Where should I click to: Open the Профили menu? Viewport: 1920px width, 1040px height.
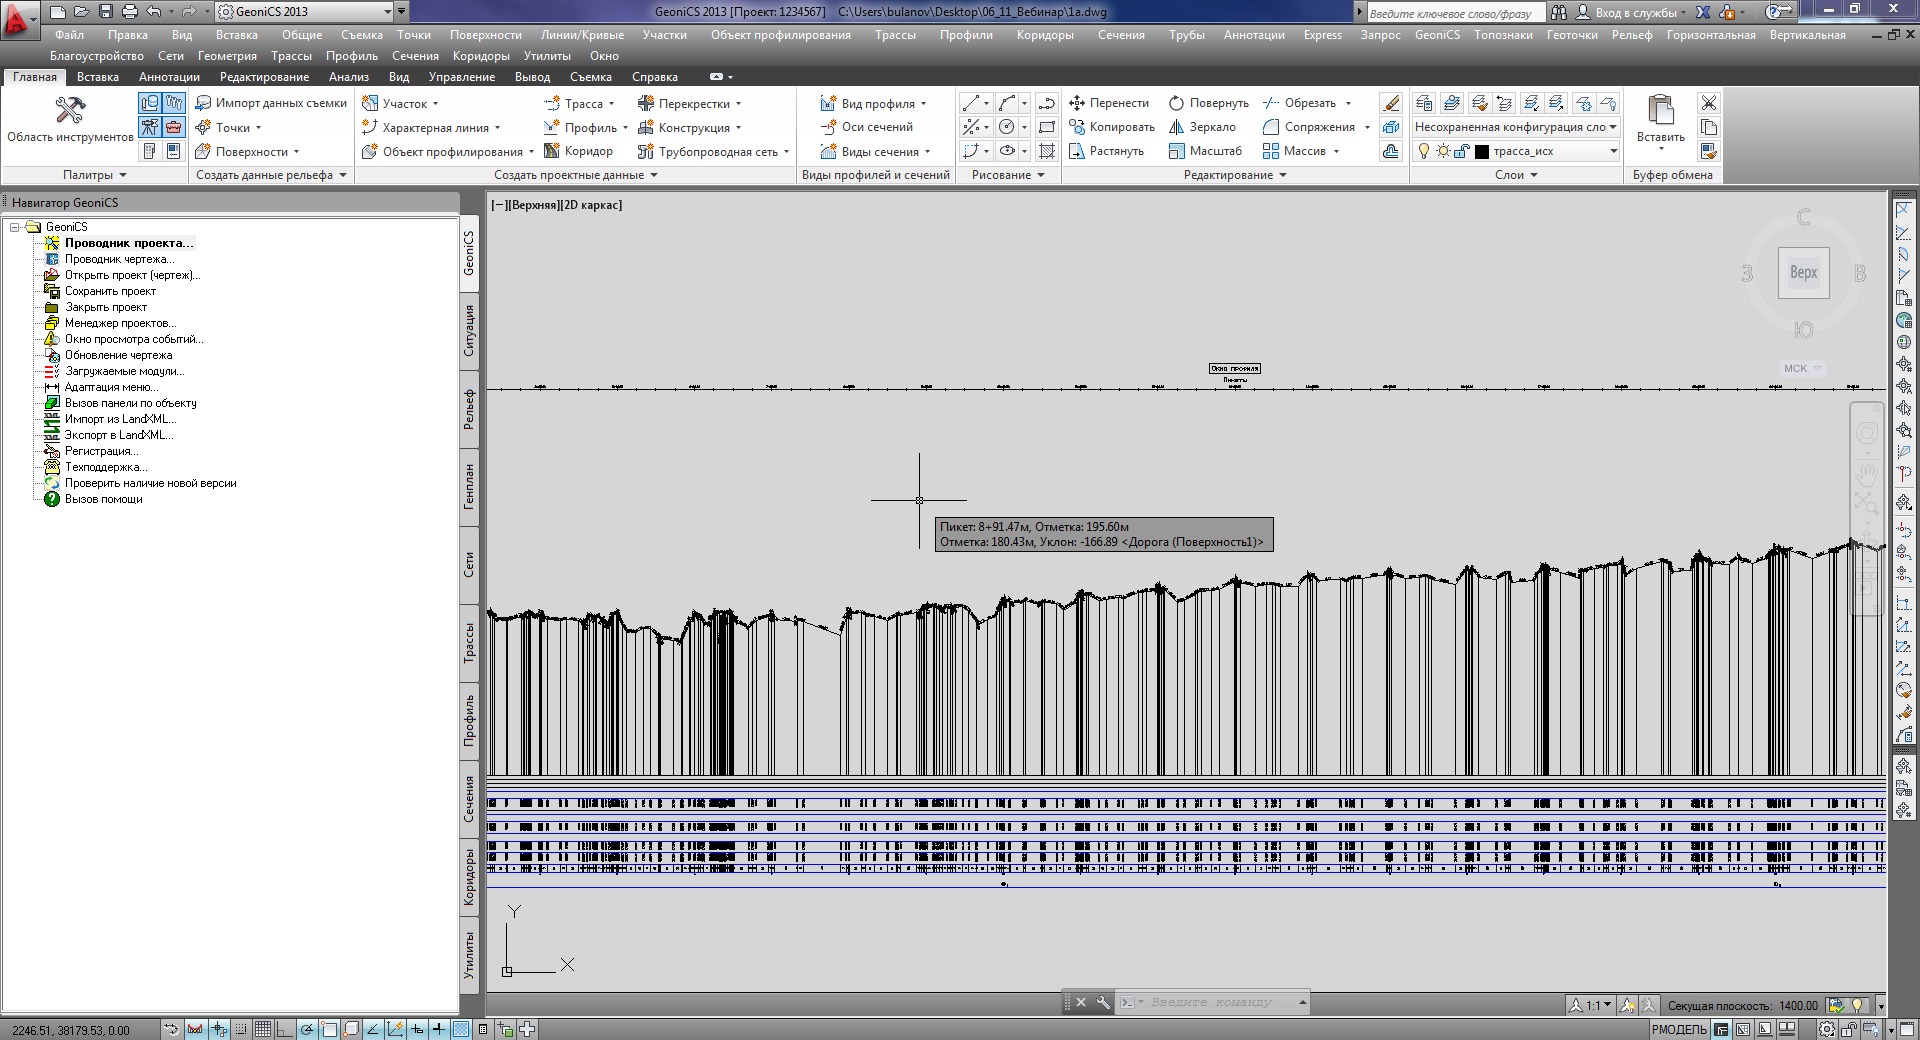965,35
